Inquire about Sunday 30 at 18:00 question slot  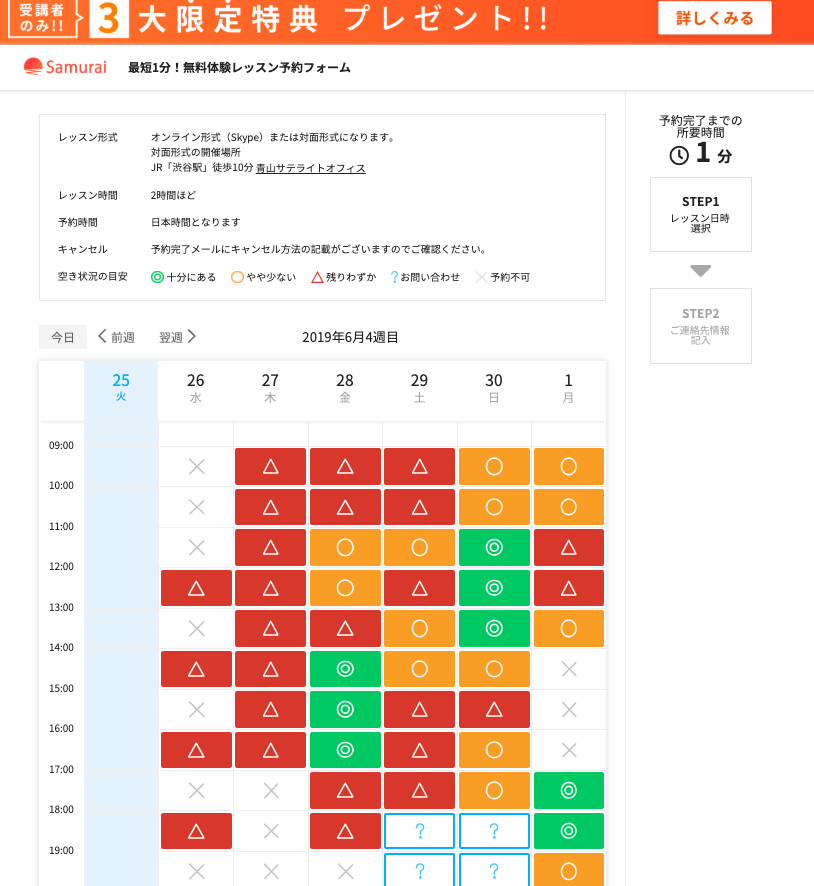(x=494, y=831)
